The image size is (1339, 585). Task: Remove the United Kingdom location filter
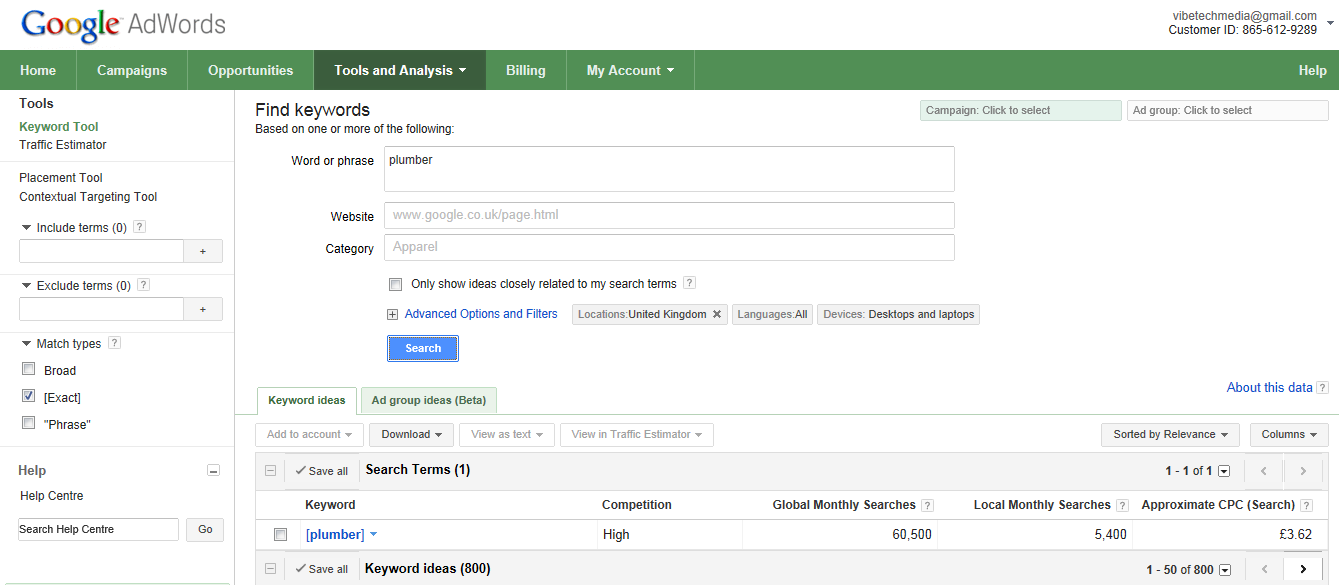[717, 314]
